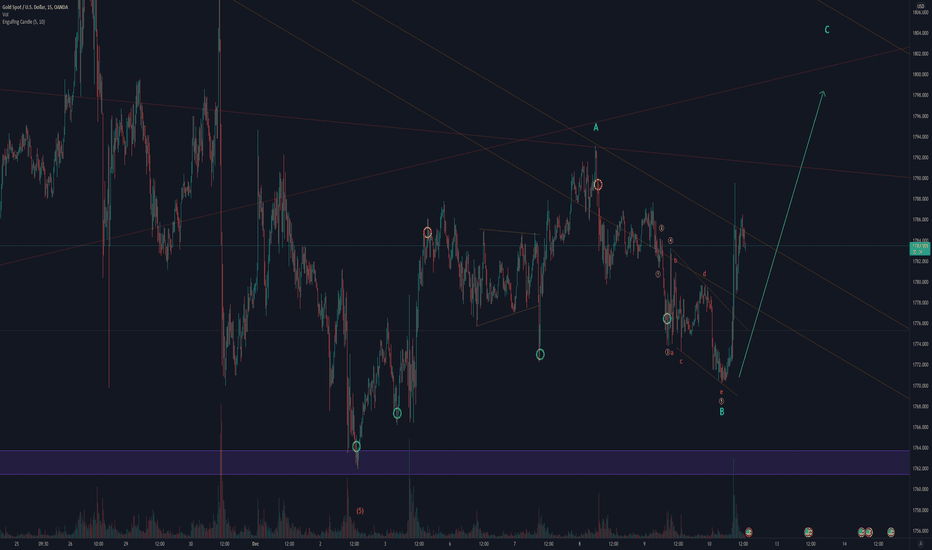
Task: Click the 1764.000 price axis label
Action: point(920,448)
